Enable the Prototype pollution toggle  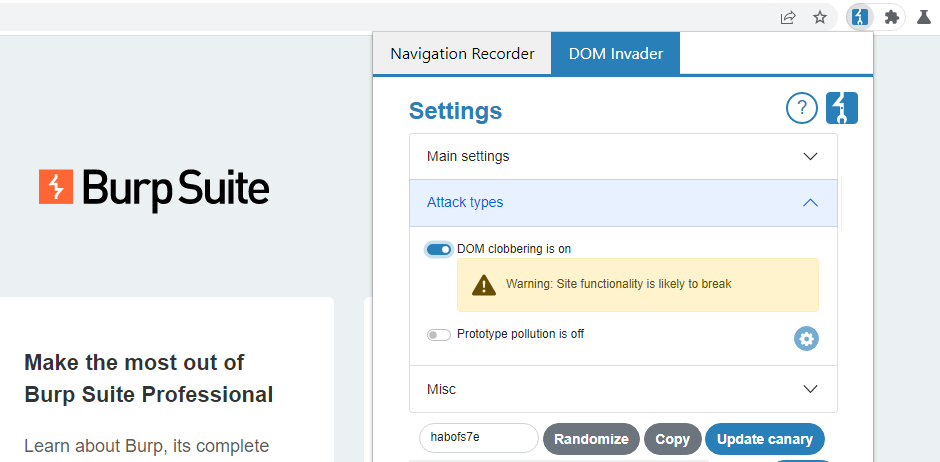(x=438, y=335)
